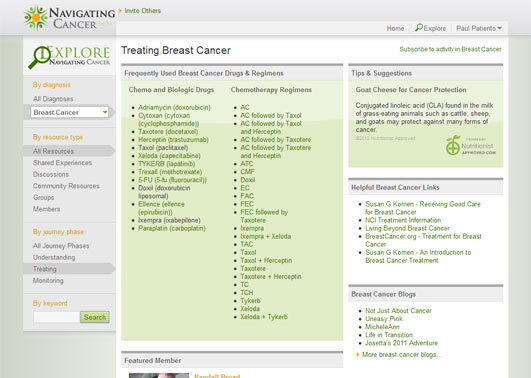
Task: Open Susan G Komen Introduction to Treatment
Action: (418, 256)
